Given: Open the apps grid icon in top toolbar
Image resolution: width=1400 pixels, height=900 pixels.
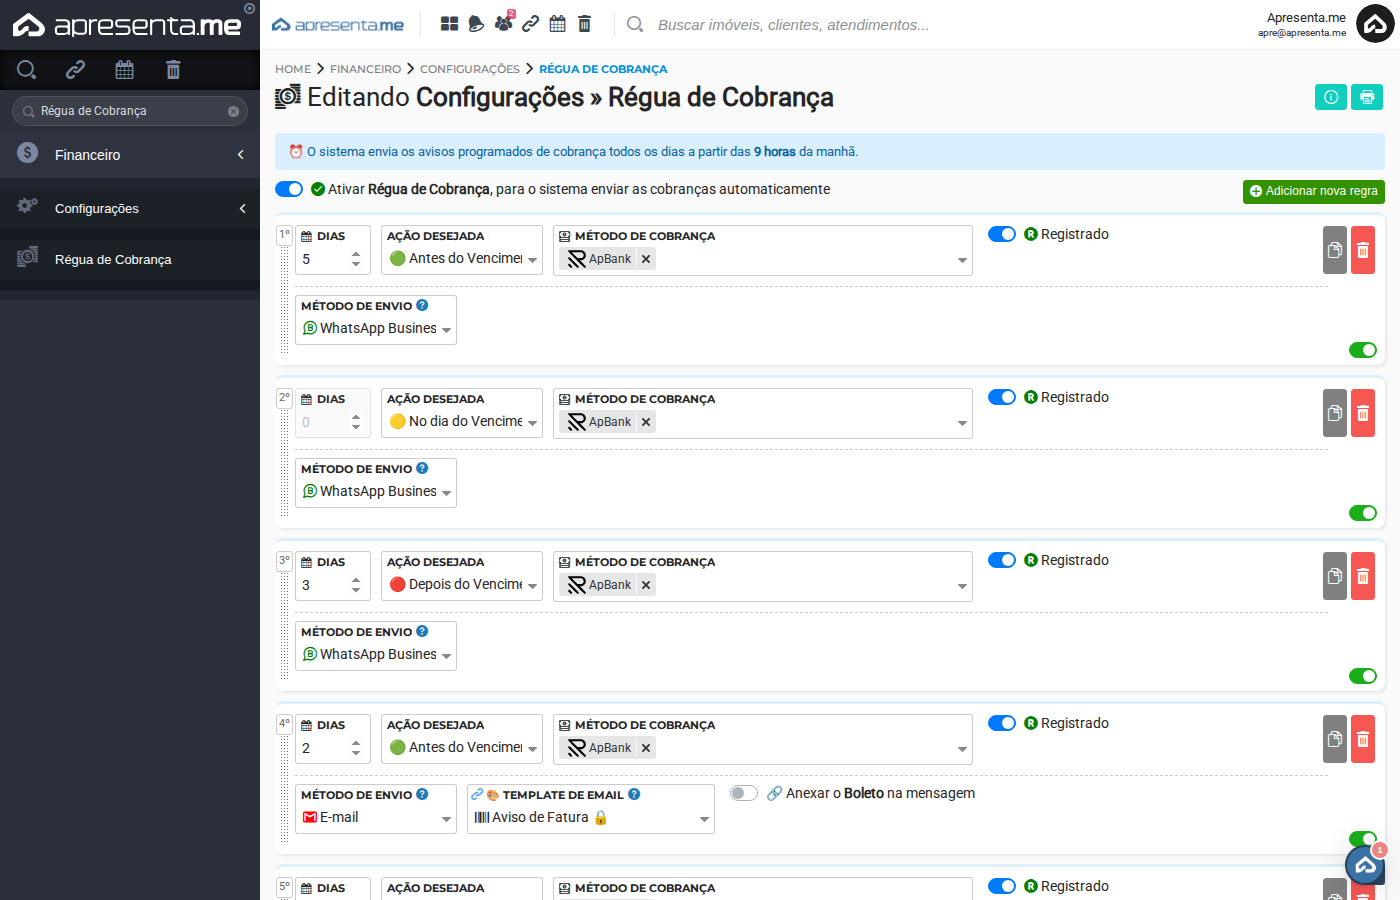Looking at the screenshot, I should [448, 22].
